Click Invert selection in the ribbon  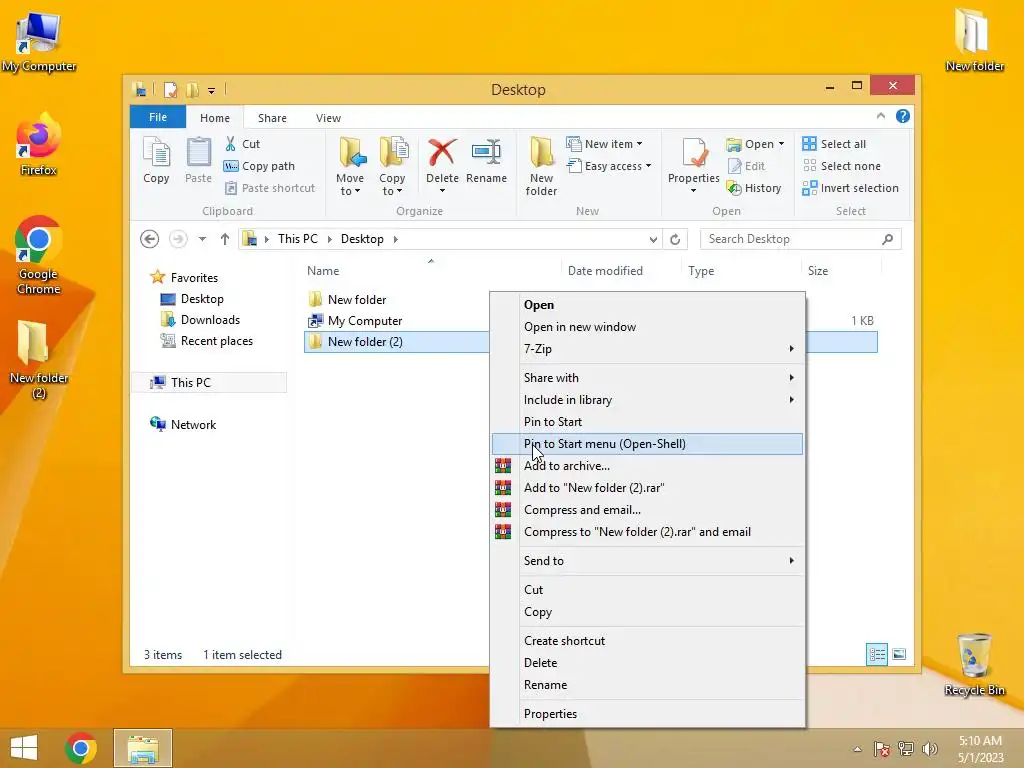pyautogui.click(x=851, y=188)
